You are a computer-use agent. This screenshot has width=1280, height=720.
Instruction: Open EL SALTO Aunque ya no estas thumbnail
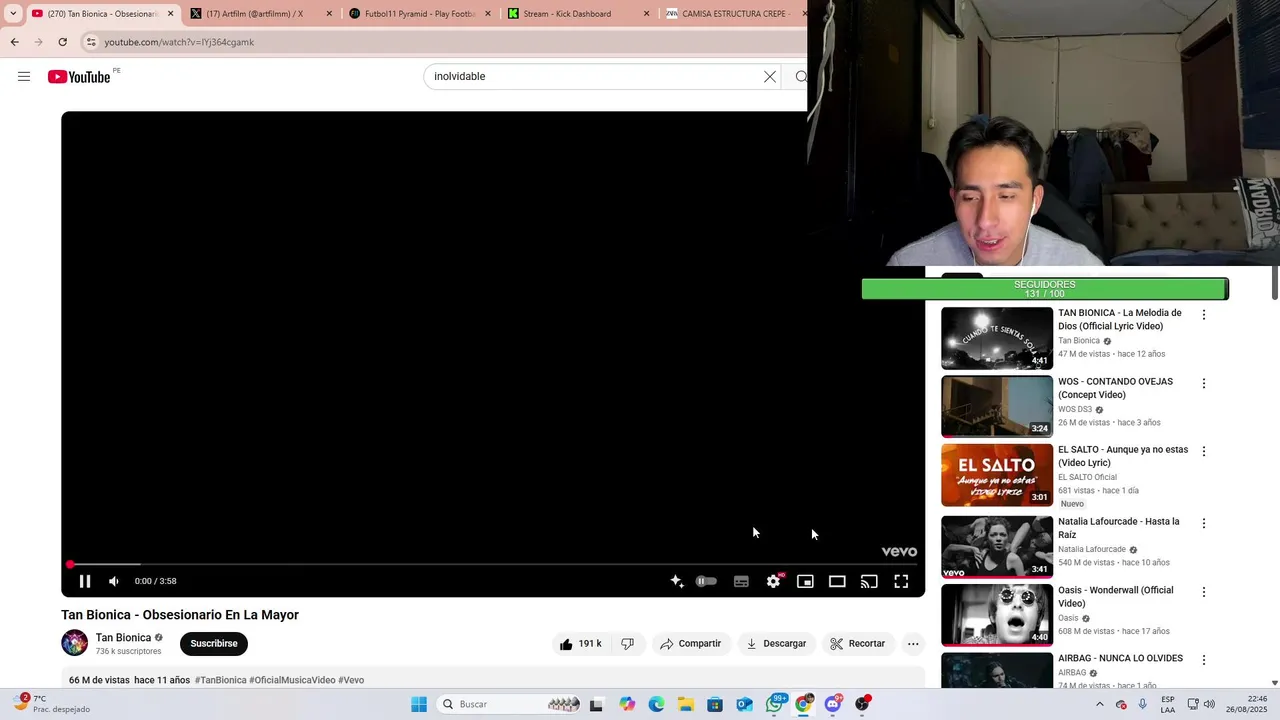(997, 475)
